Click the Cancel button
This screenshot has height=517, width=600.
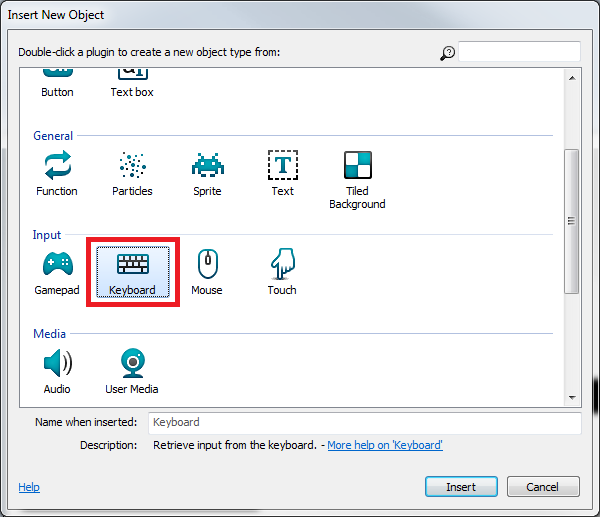click(x=543, y=487)
